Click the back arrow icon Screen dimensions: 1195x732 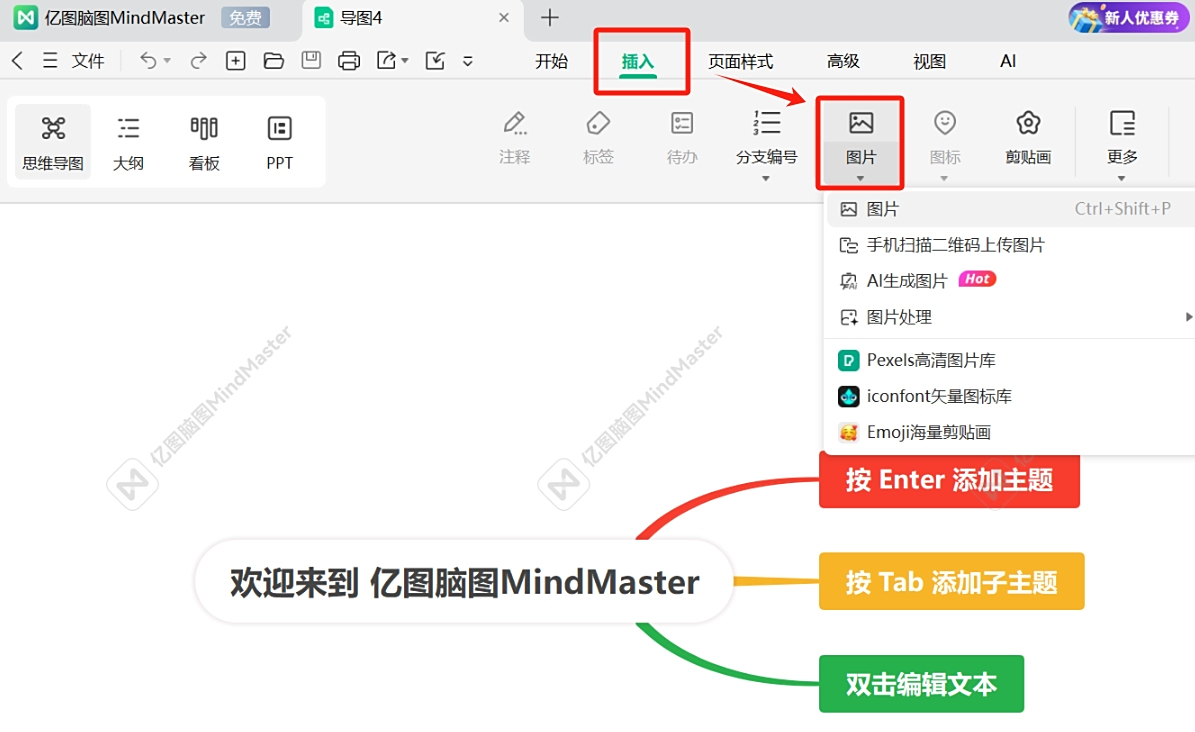(18, 60)
